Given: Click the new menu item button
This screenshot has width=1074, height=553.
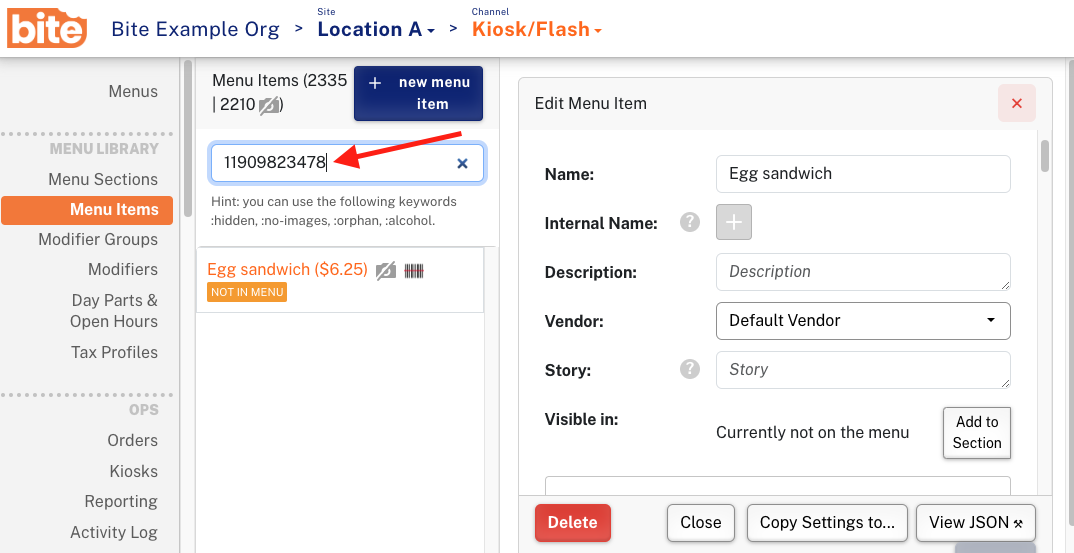Looking at the screenshot, I should [419, 93].
